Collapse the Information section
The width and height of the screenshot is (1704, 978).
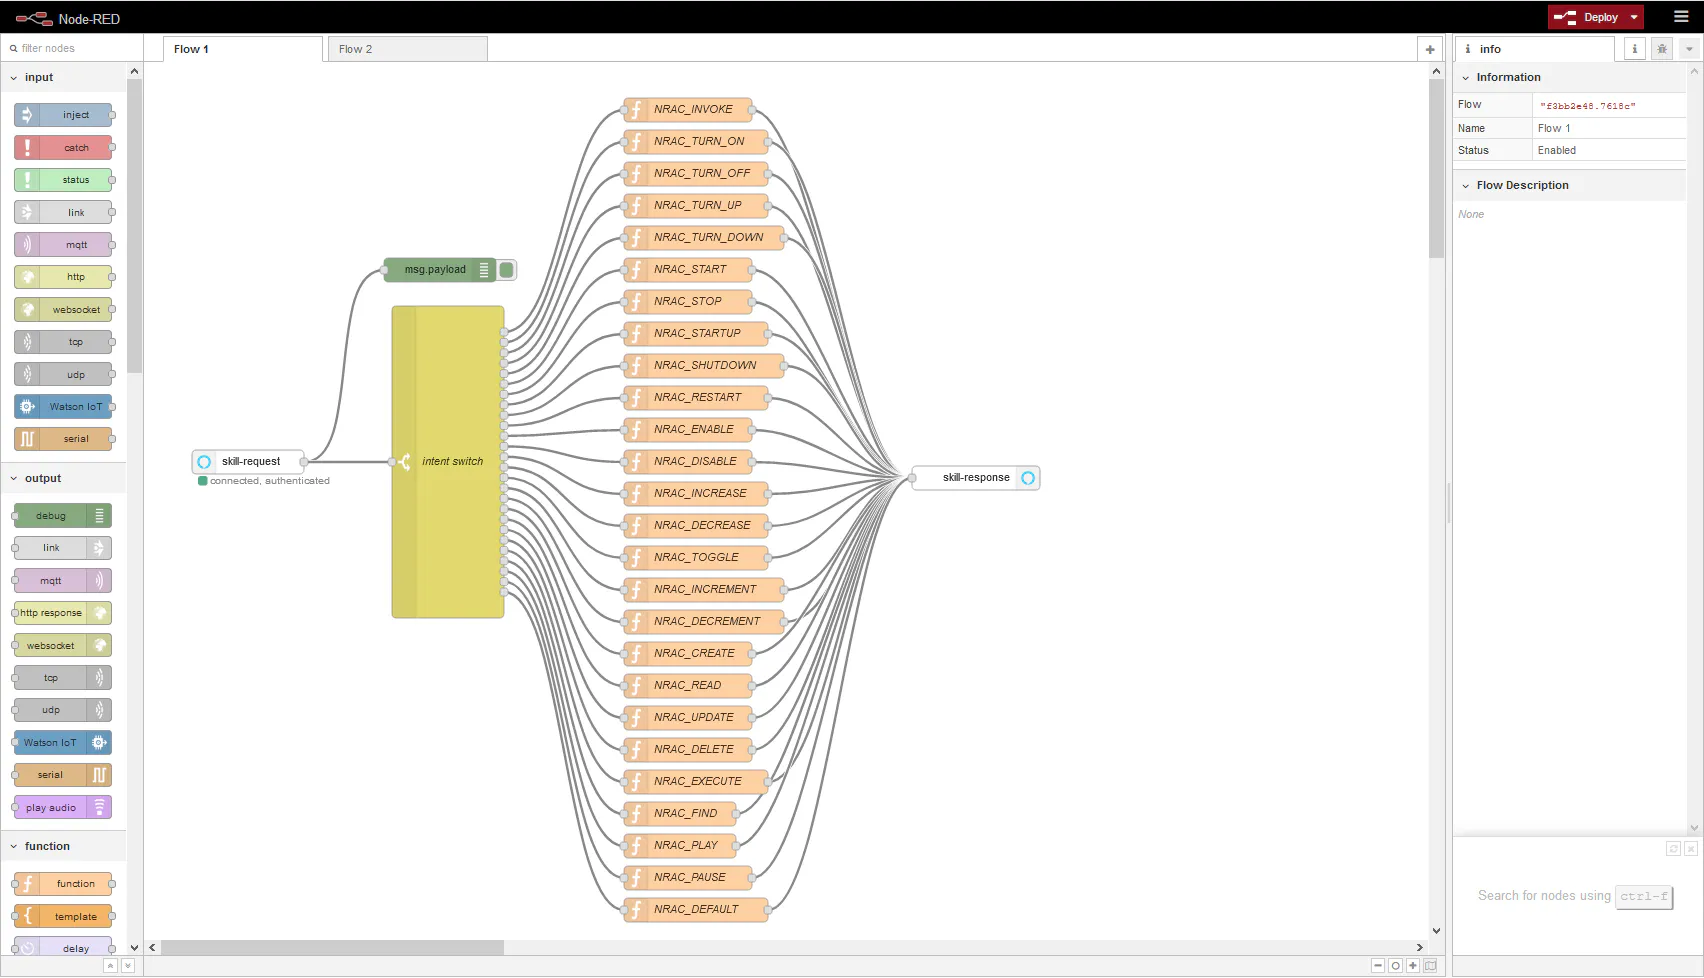[x=1570, y=77]
